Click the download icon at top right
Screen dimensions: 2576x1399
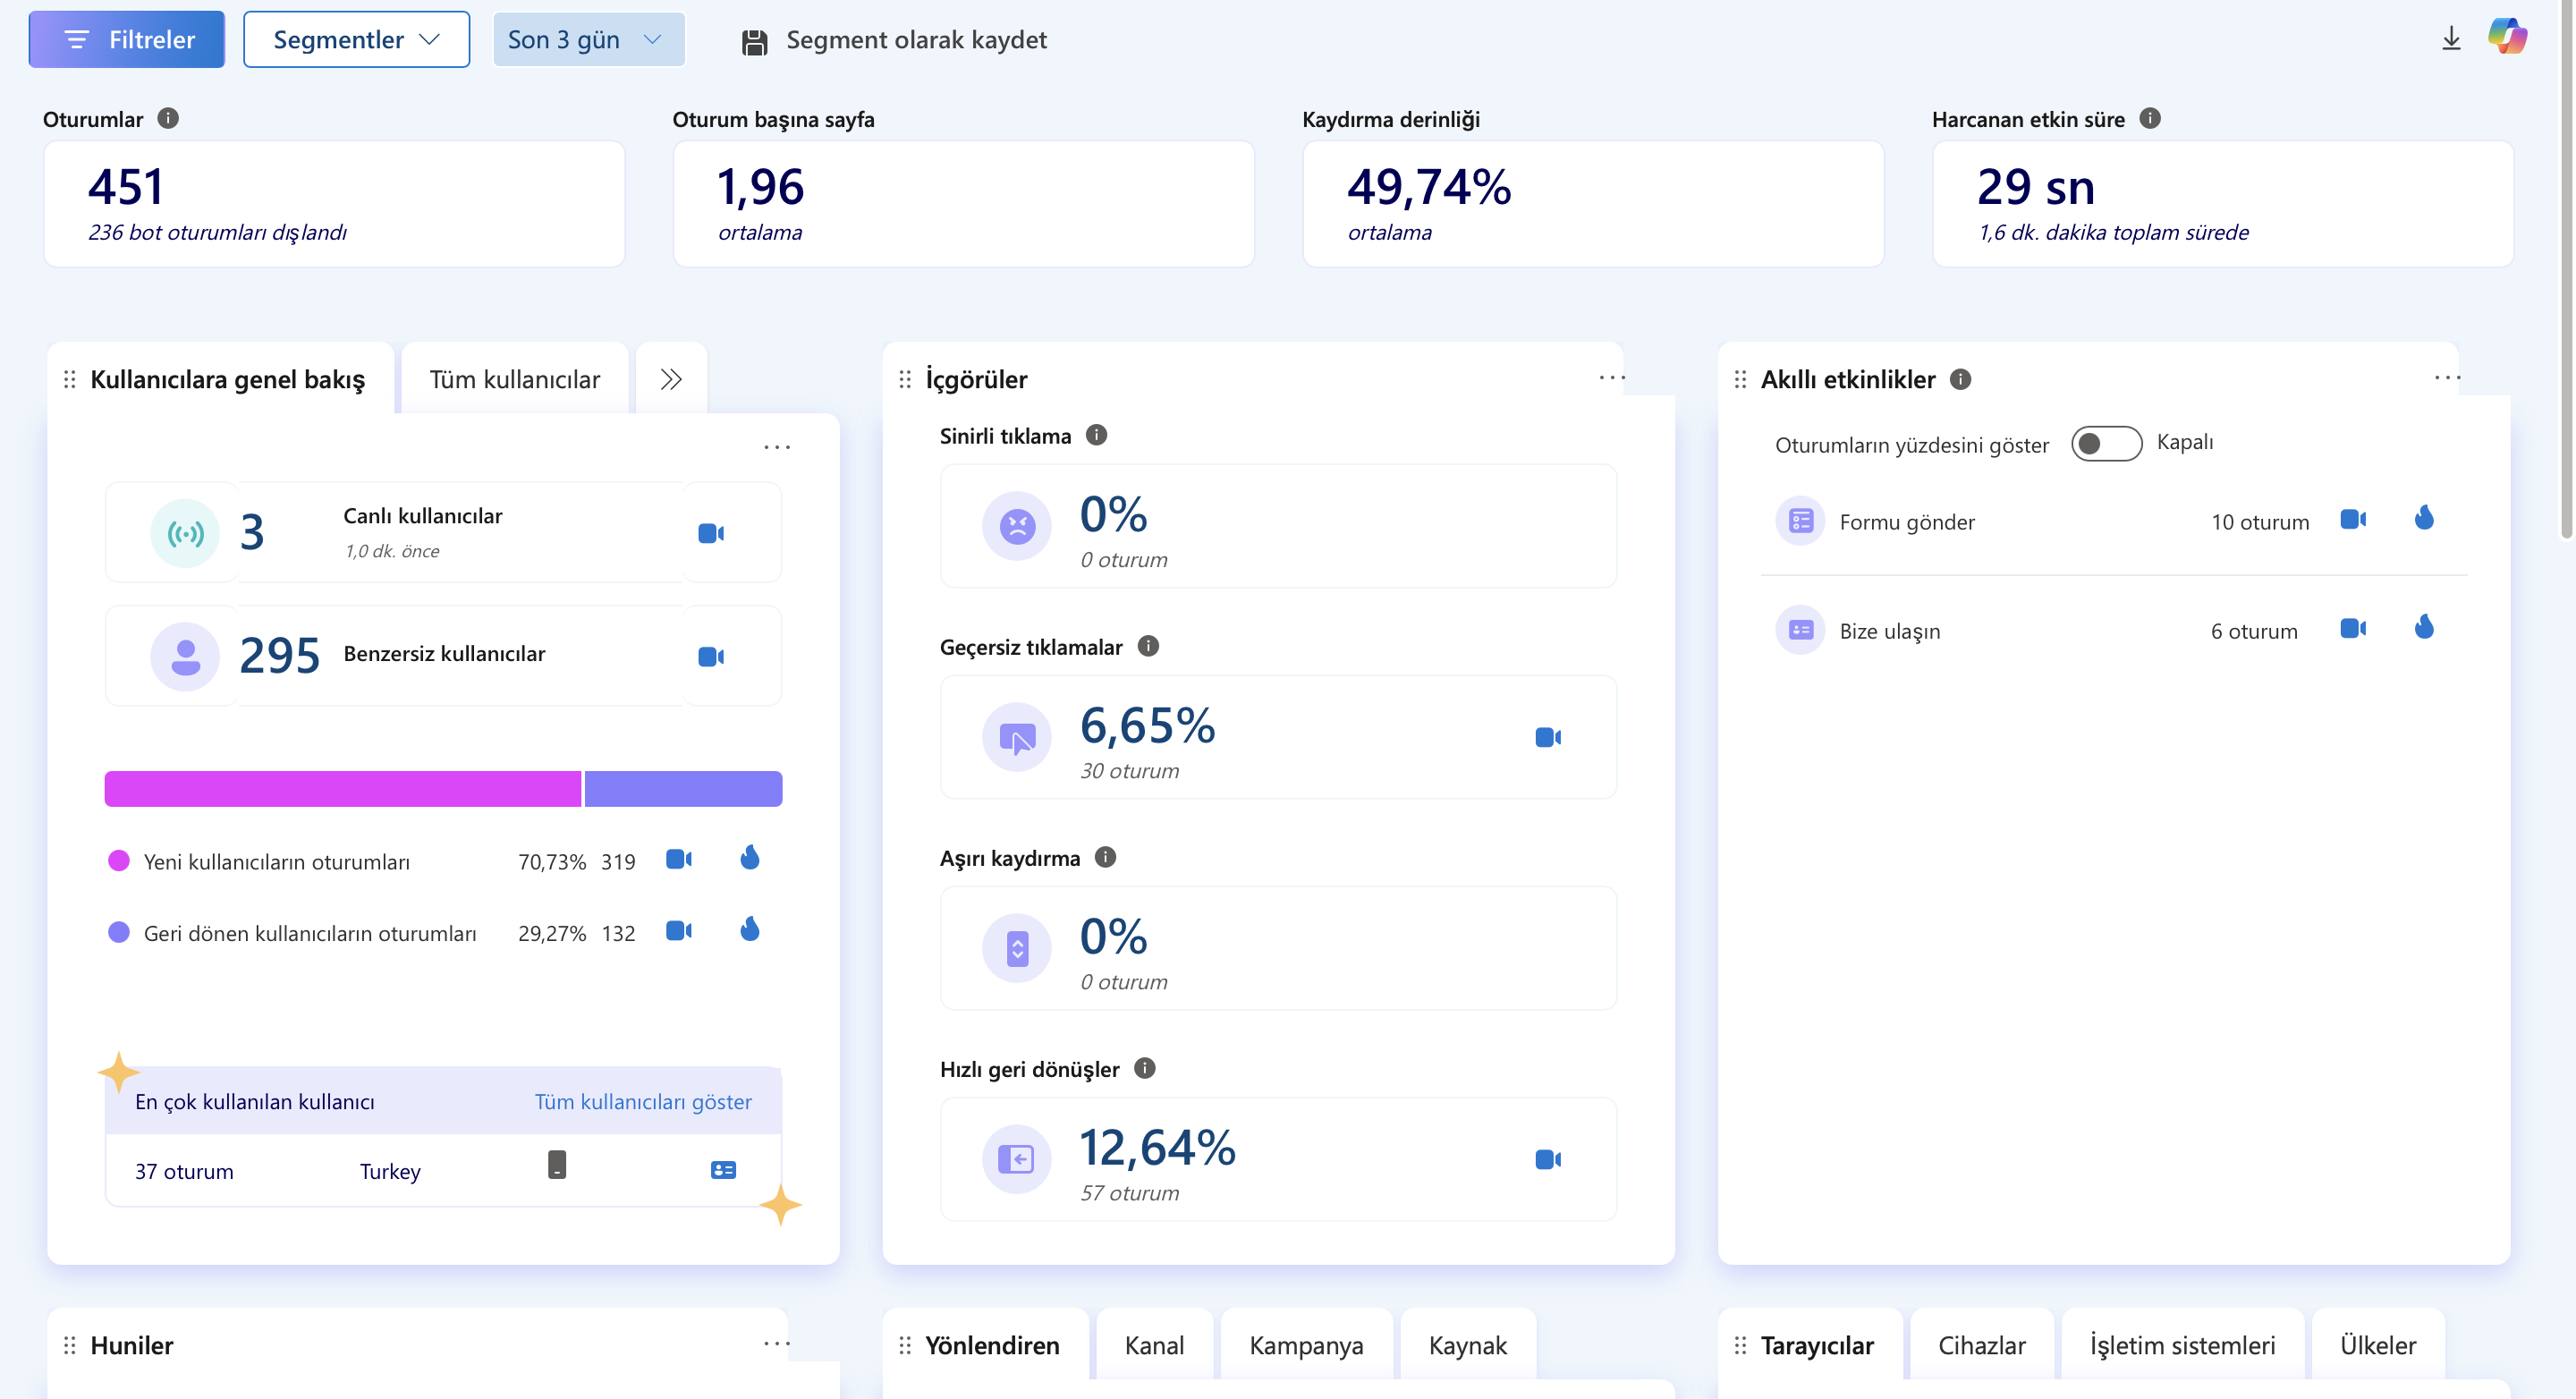tap(2451, 39)
